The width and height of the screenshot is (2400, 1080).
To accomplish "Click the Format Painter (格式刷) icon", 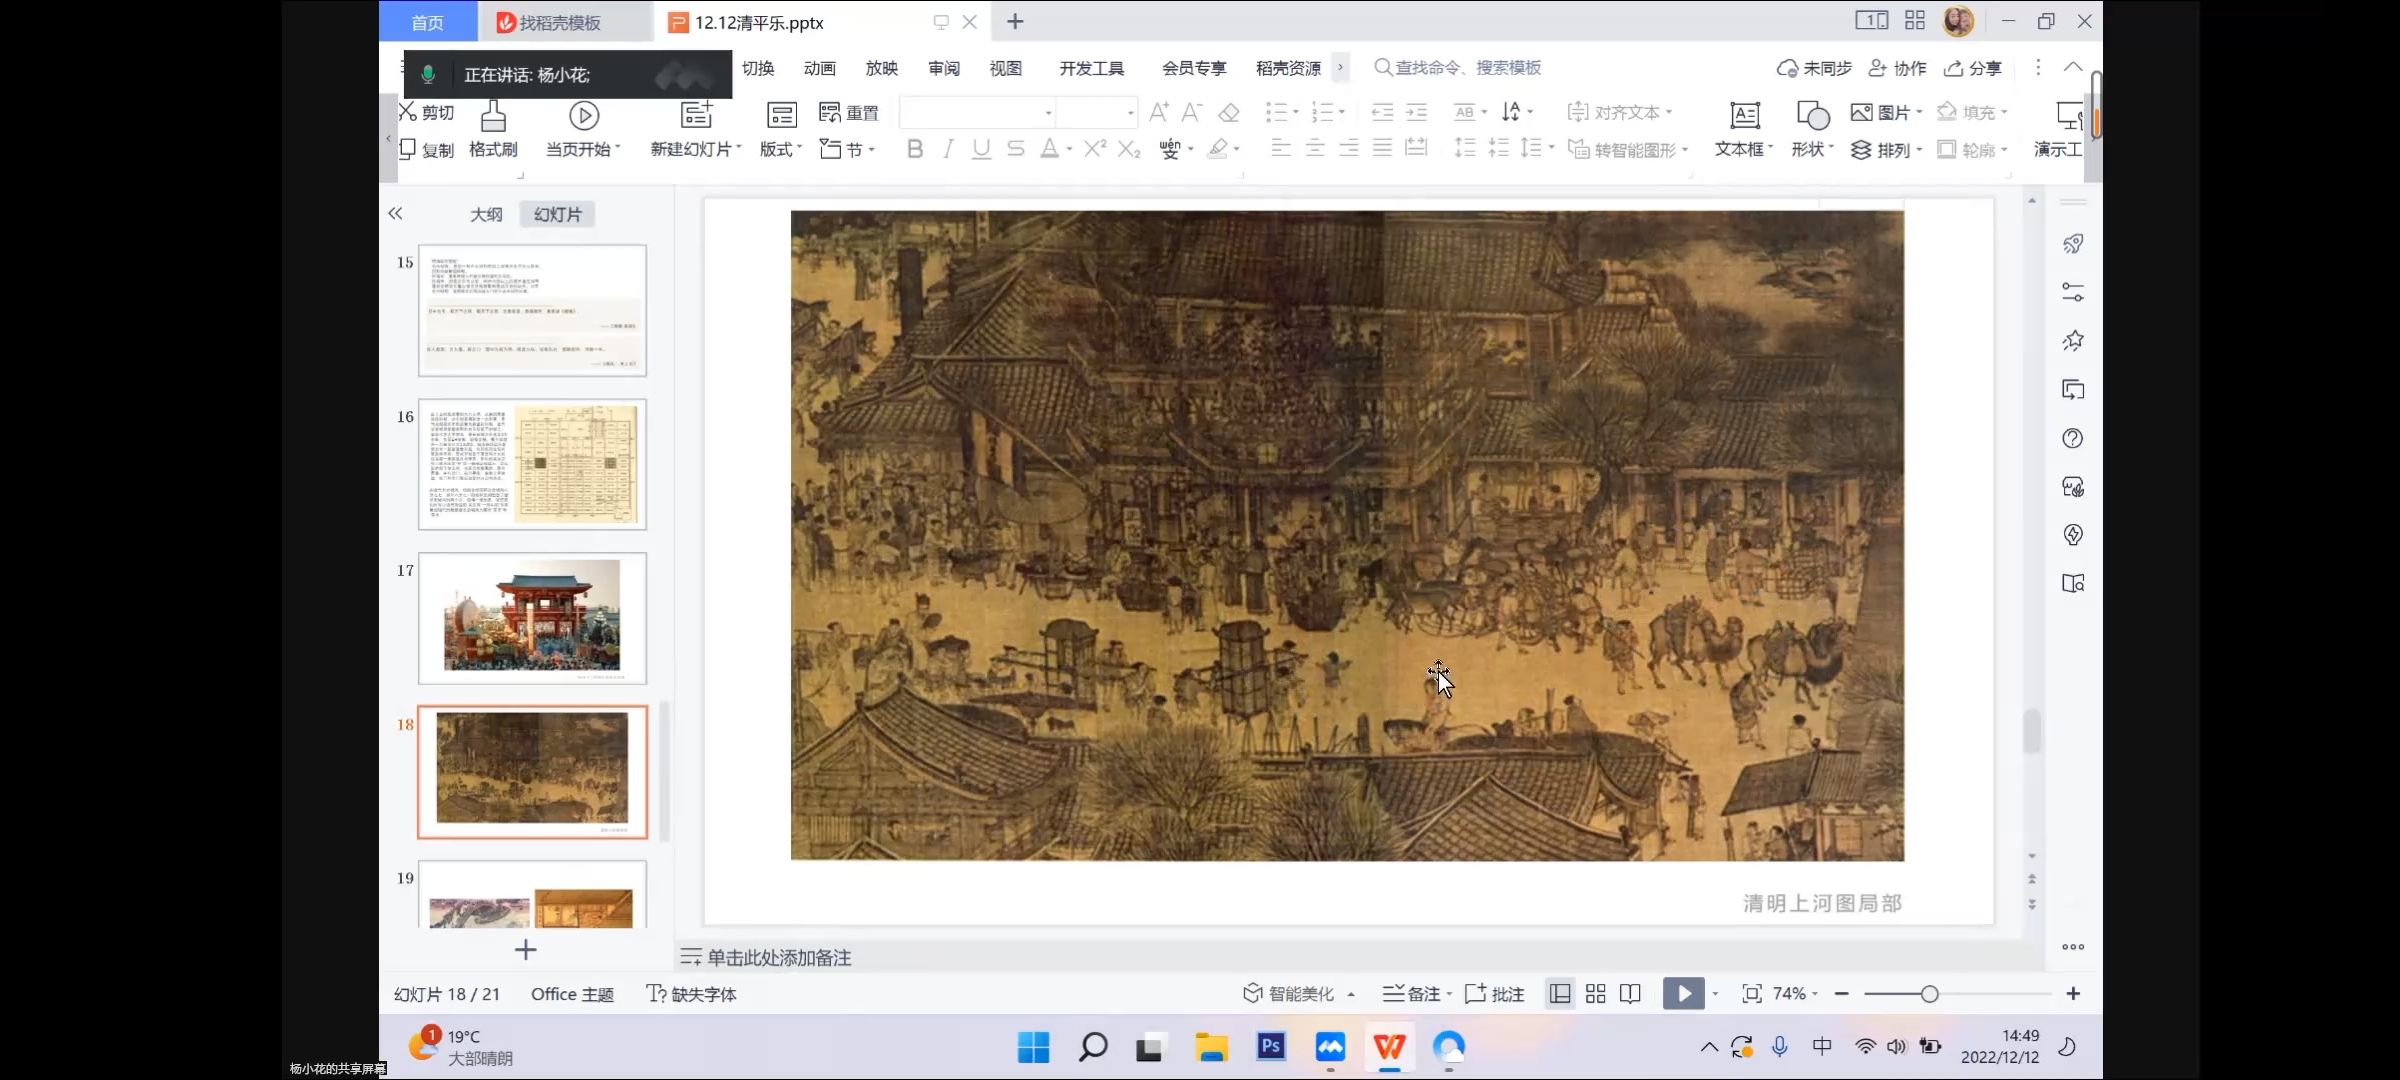I will click(493, 117).
